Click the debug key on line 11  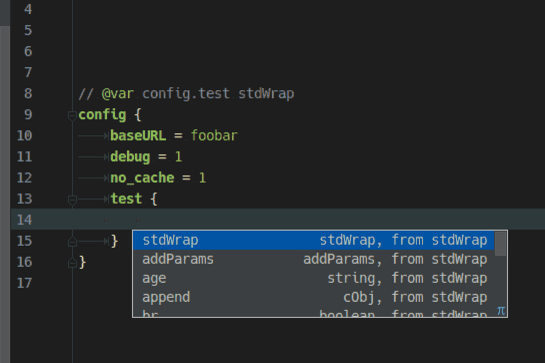point(130,157)
